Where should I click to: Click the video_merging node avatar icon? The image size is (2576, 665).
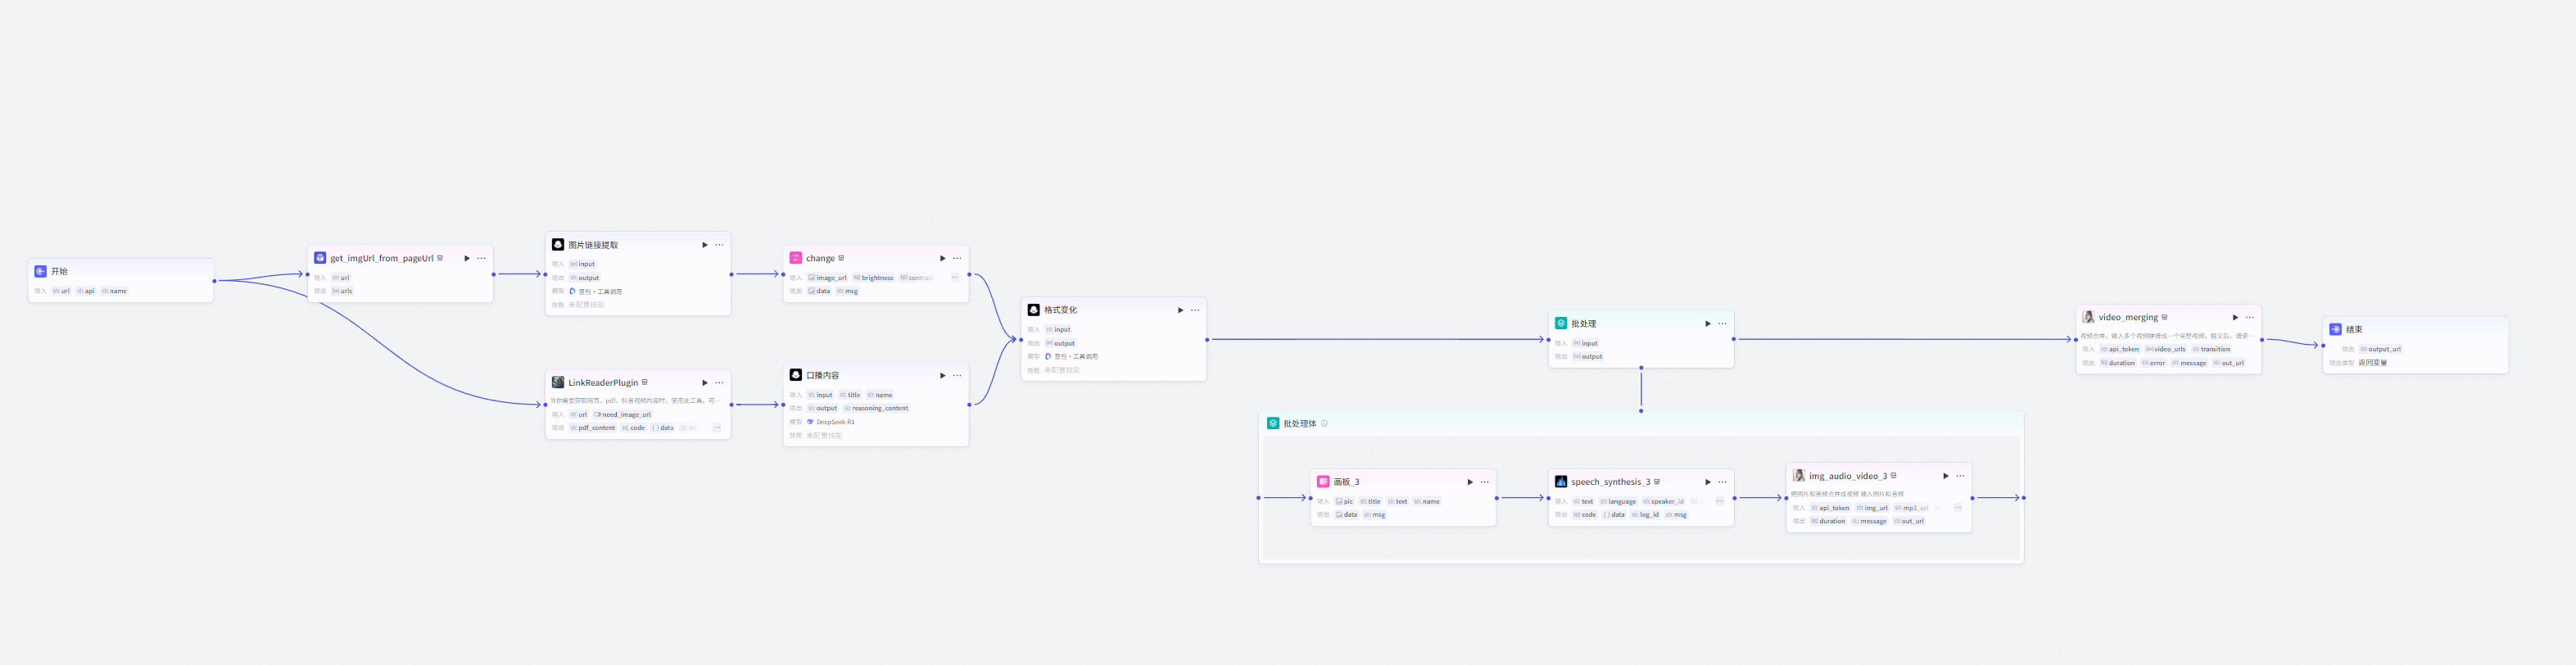2088,317
